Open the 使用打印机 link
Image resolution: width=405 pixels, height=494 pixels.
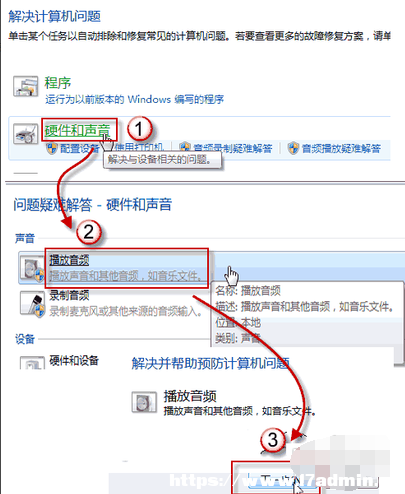click(x=139, y=147)
